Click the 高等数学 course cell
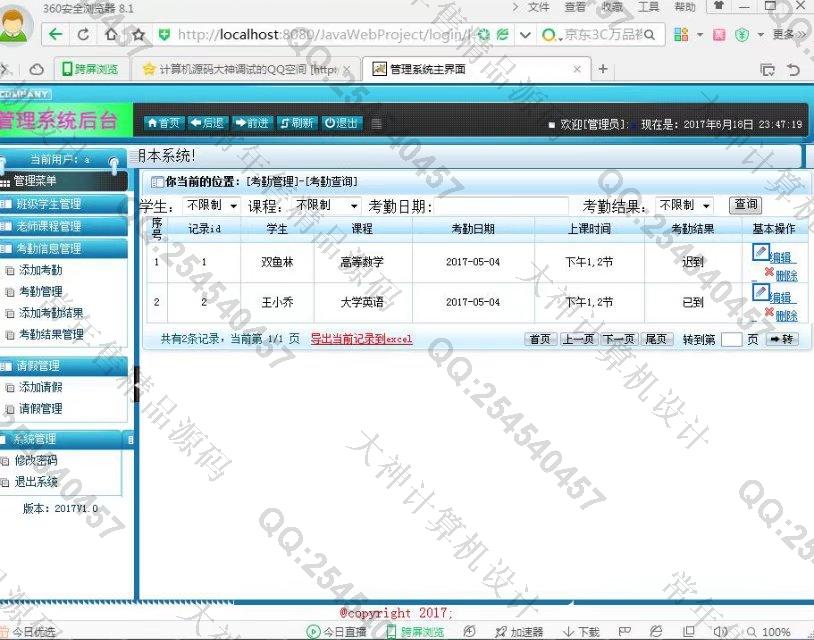The width and height of the screenshot is (814, 640). (362, 262)
